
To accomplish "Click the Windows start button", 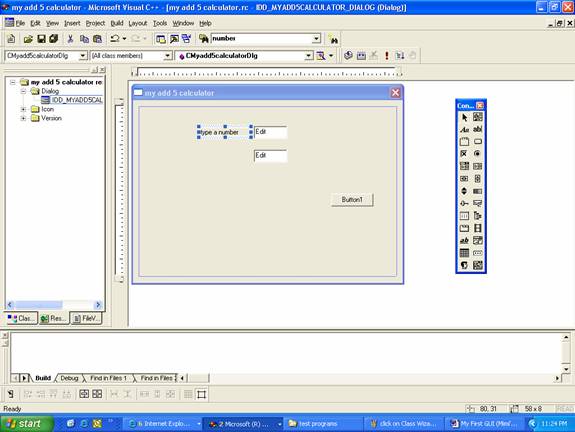I will tap(26, 424).
